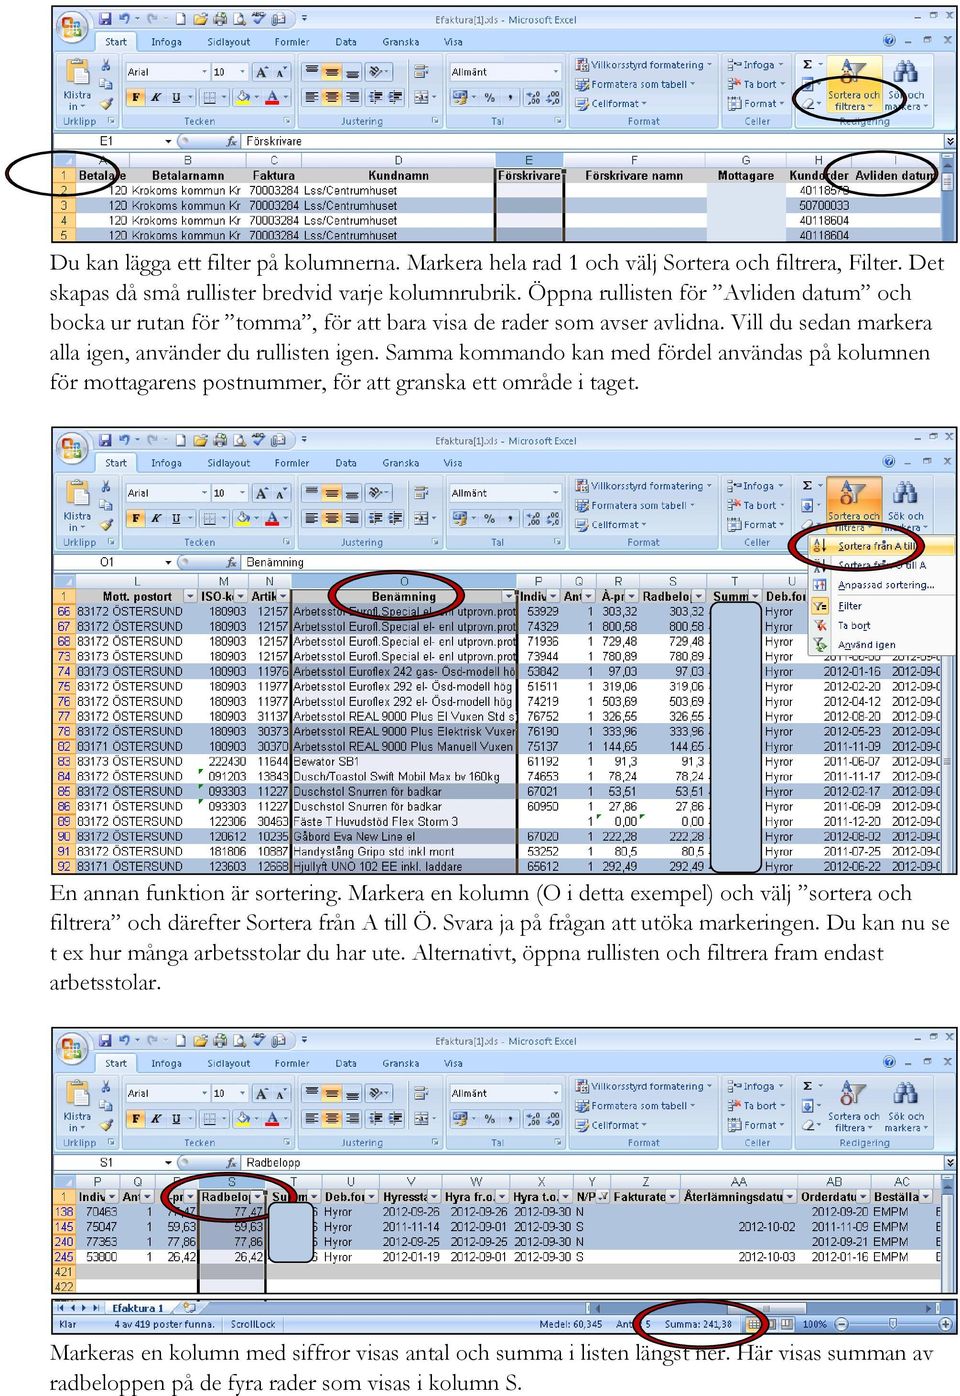960x1396 pixels.
Task: Select Format Painter brush in the O1 window
Action: (105, 524)
